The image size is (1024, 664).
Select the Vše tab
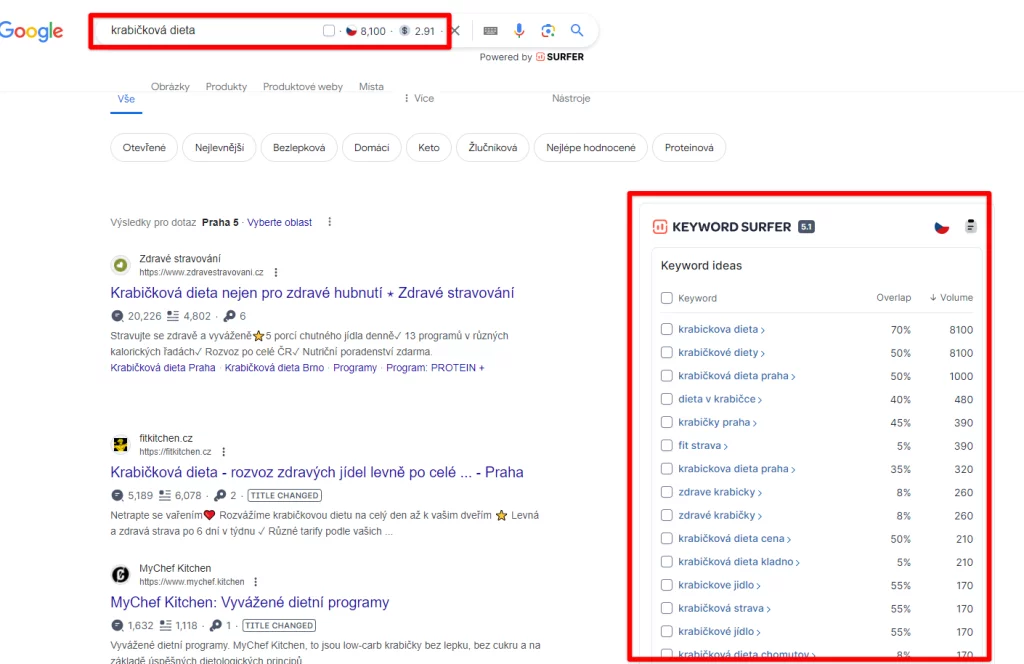click(126, 99)
